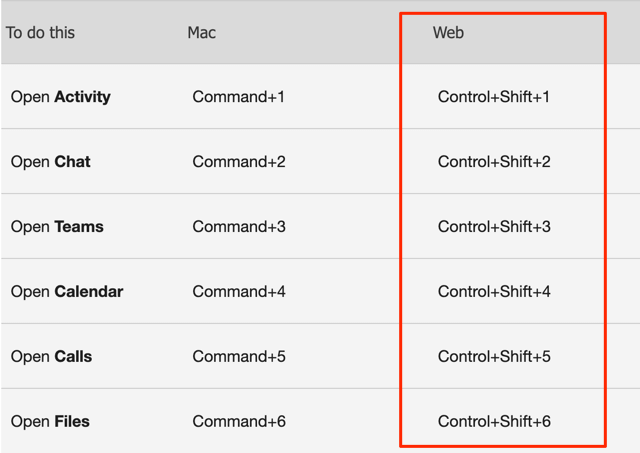This screenshot has height=453, width=640.
Task: Select the Control+Shift+3 cell
Action: (x=494, y=227)
